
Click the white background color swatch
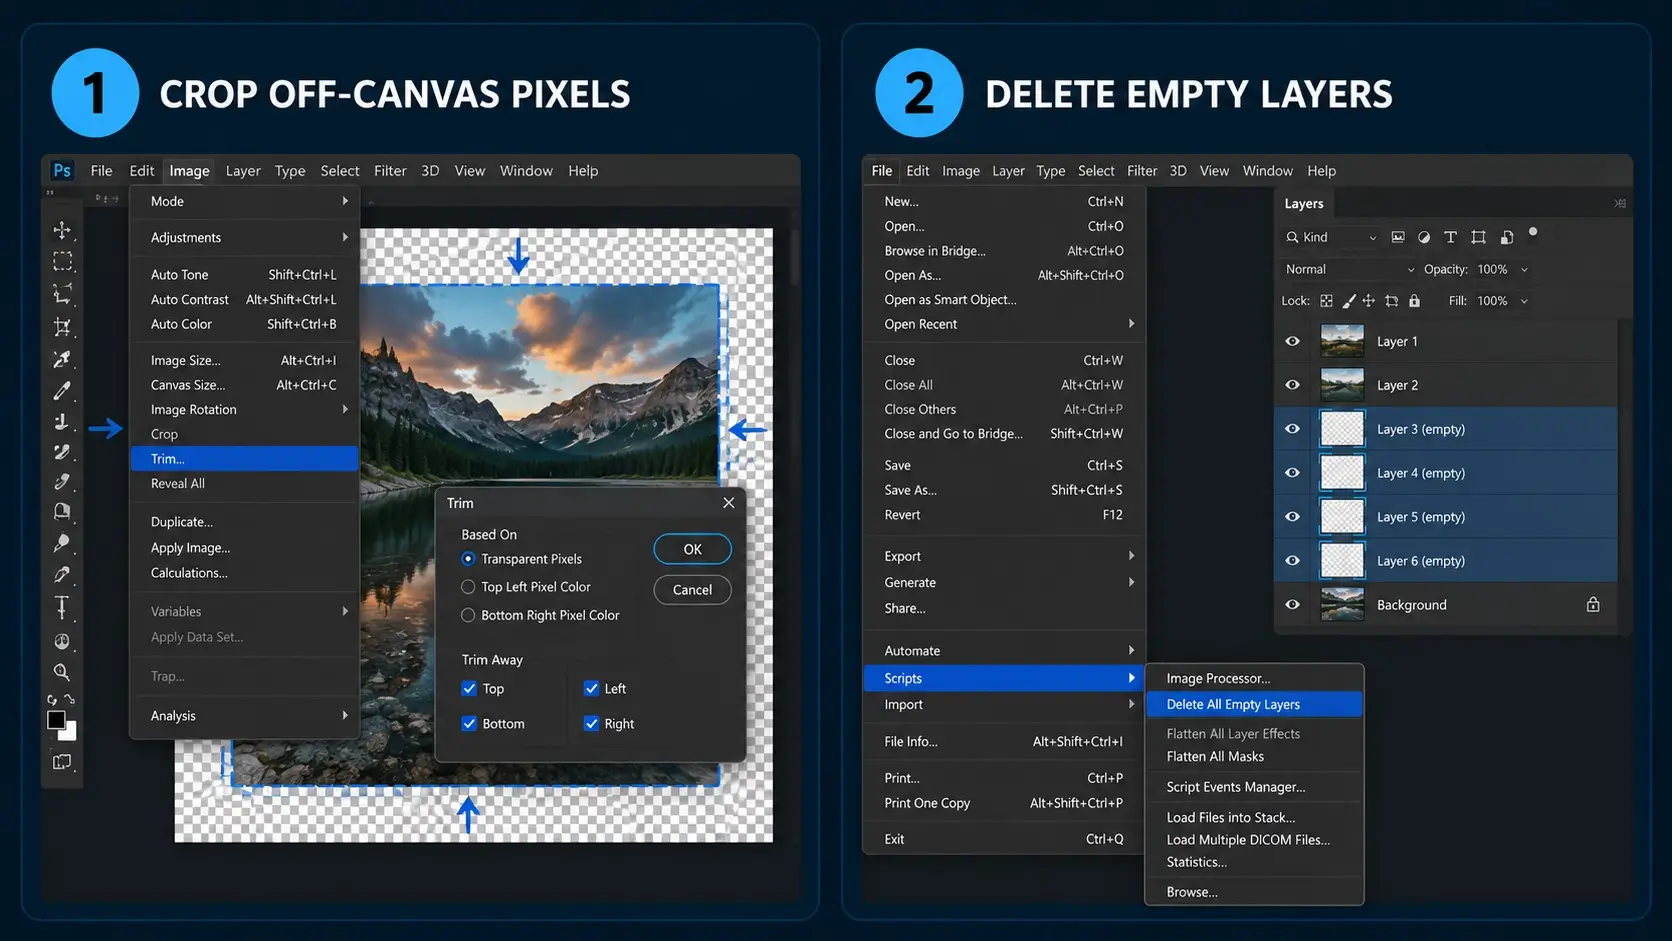[x=71, y=733]
